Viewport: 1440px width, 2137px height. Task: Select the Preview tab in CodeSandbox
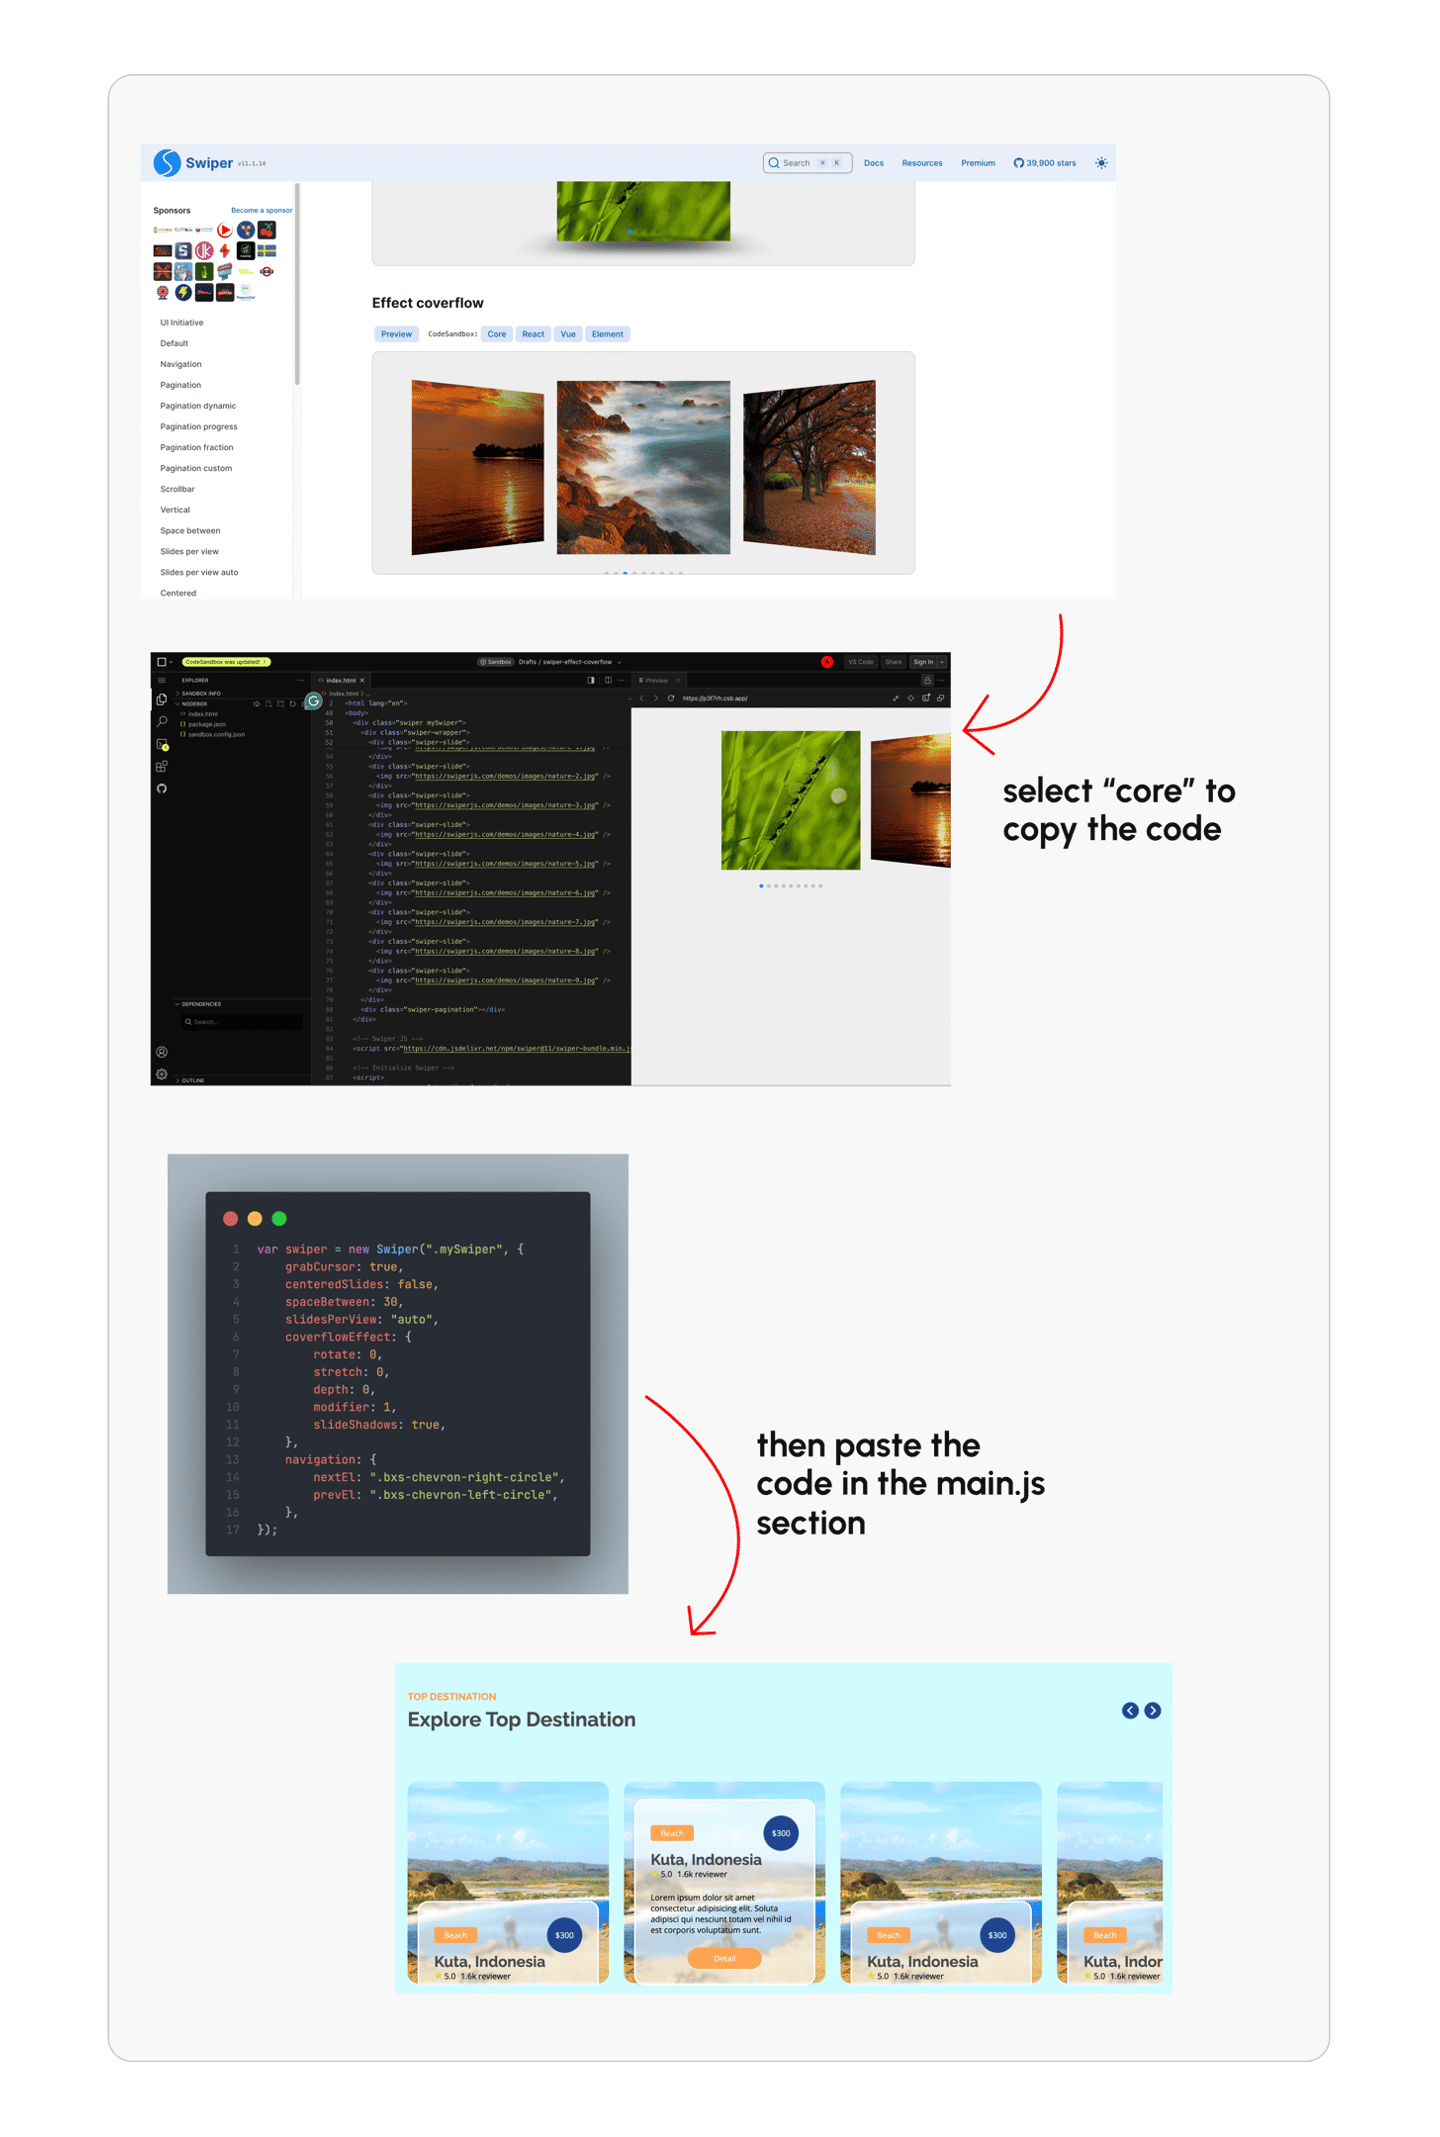pos(657,680)
